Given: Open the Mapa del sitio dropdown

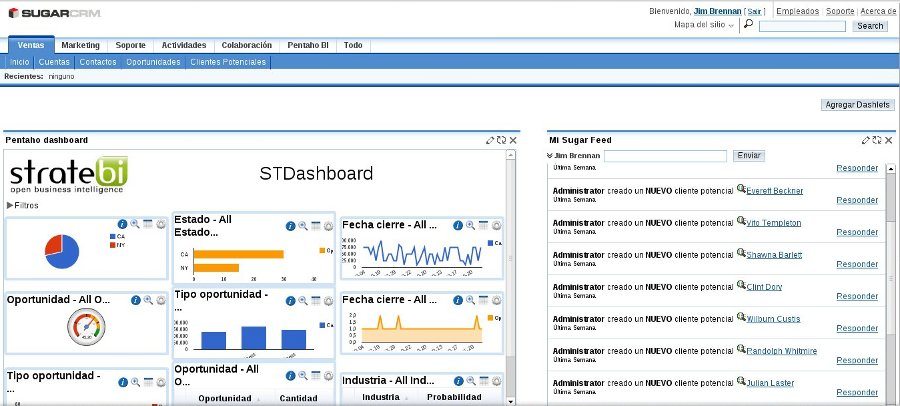Looking at the screenshot, I should [x=704, y=25].
